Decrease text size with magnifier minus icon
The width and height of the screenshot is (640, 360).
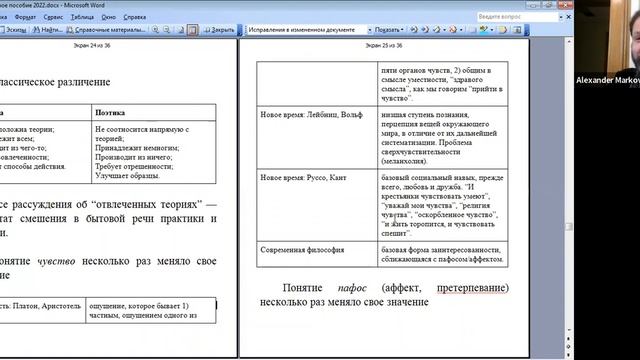tap(167, 30)
